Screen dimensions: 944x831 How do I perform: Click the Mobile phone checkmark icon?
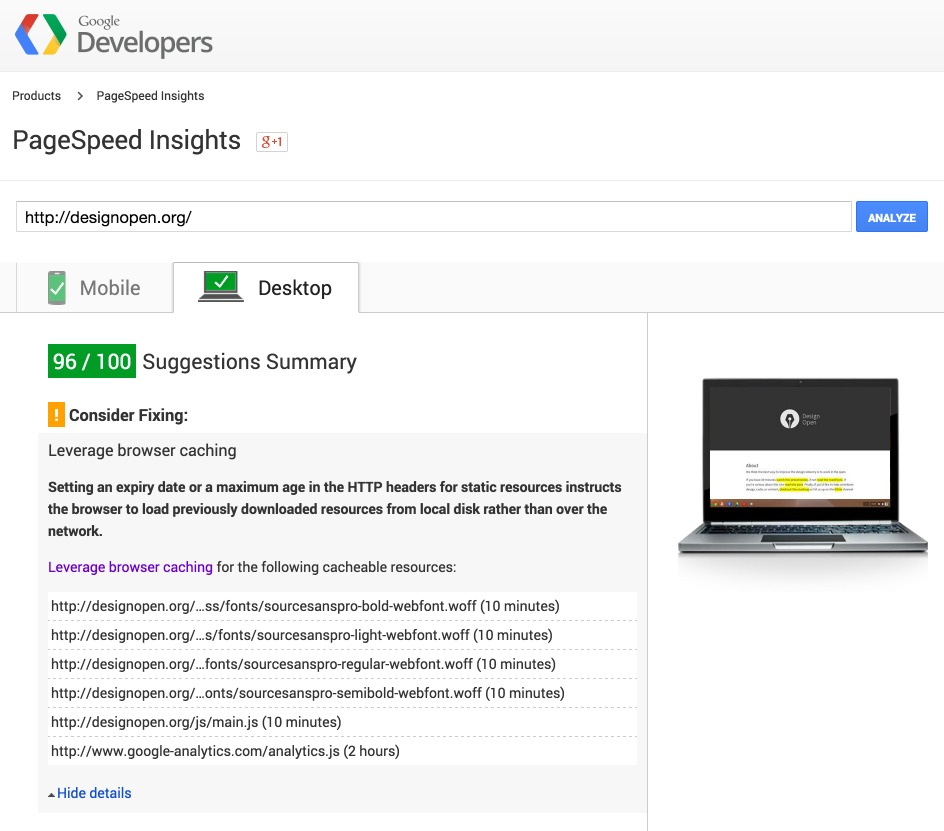(x=57, y=288)
